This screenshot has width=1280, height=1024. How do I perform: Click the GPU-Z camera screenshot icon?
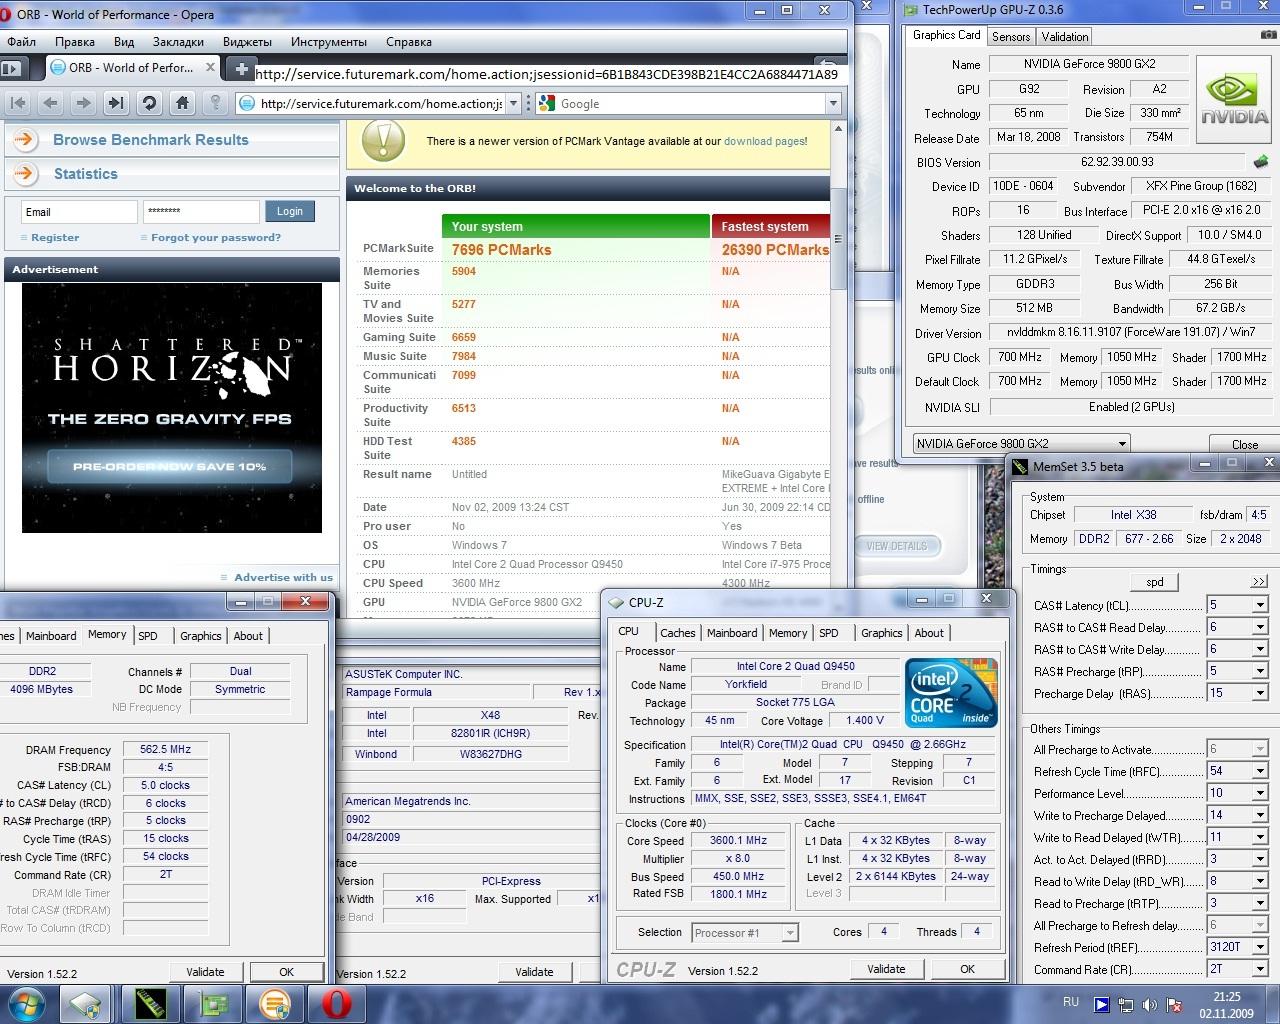point(1269,35)
